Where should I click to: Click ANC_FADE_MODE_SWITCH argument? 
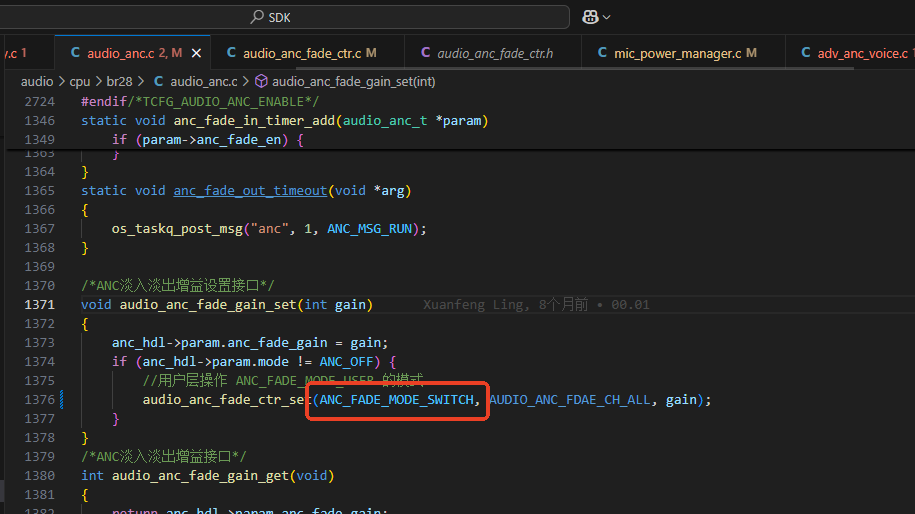point(397,400)
